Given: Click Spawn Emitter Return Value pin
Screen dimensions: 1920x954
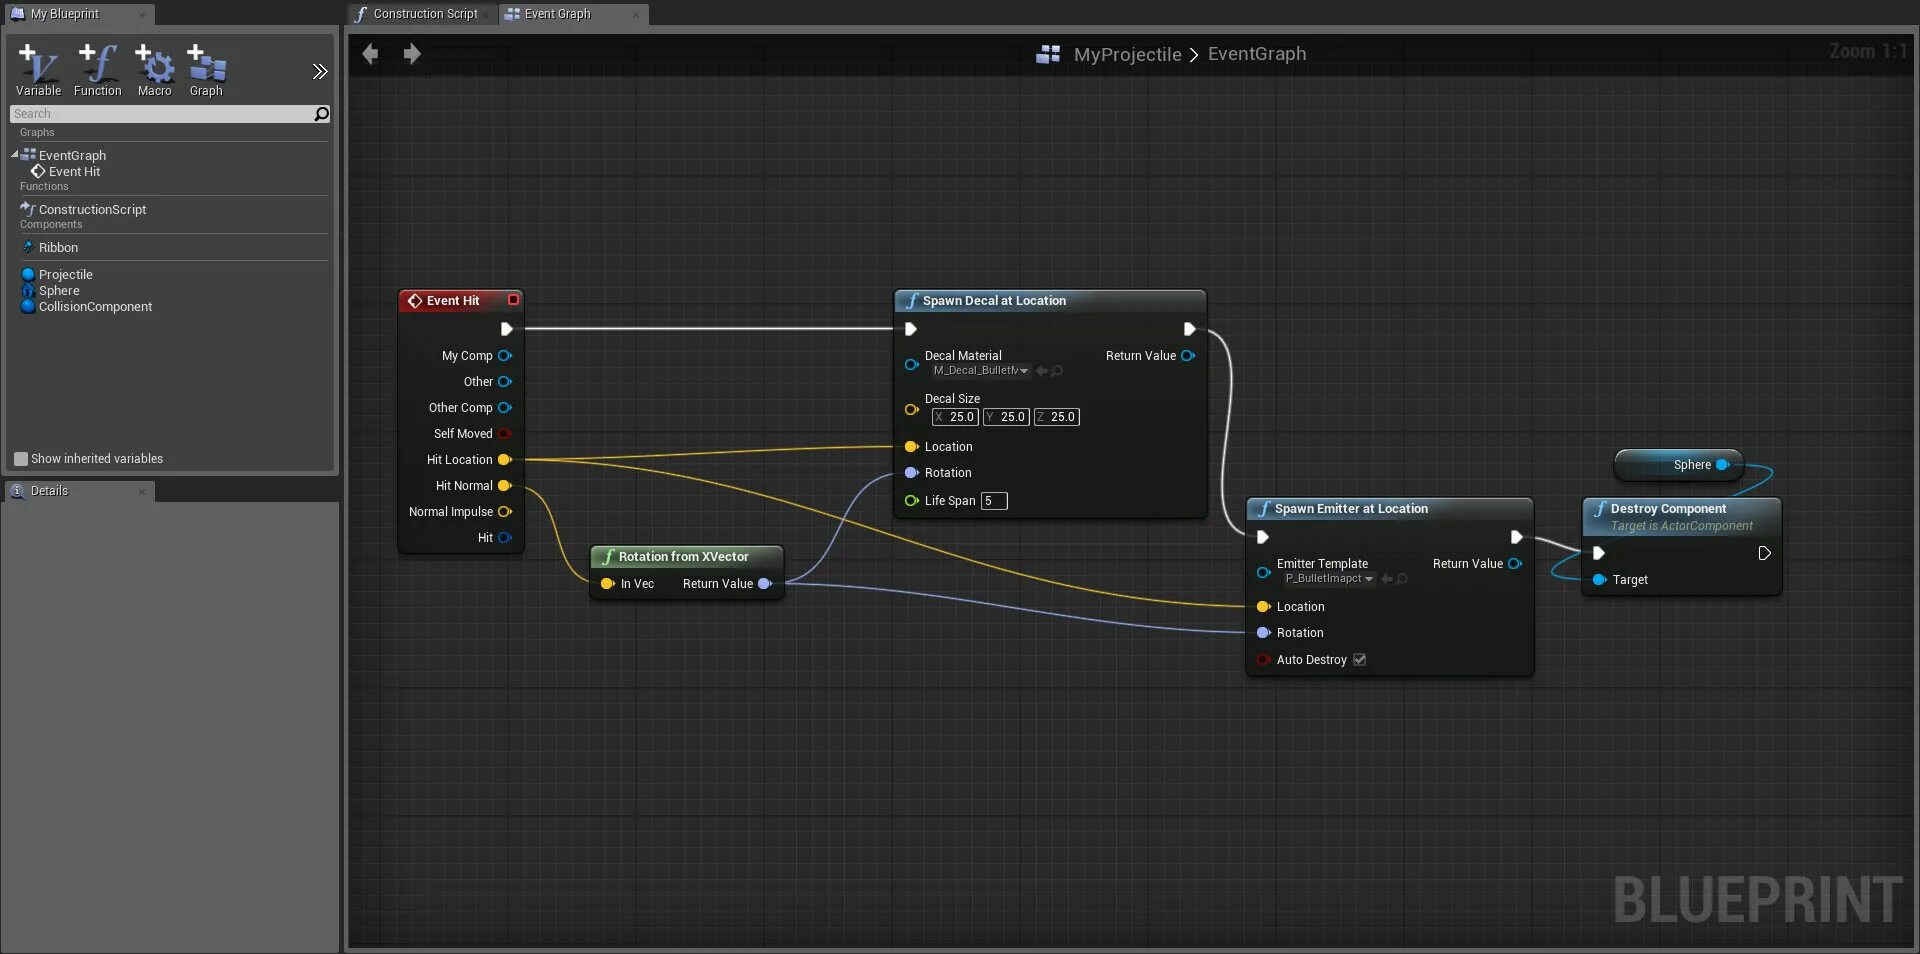Looking at the screenshot, I should 1515,564.
